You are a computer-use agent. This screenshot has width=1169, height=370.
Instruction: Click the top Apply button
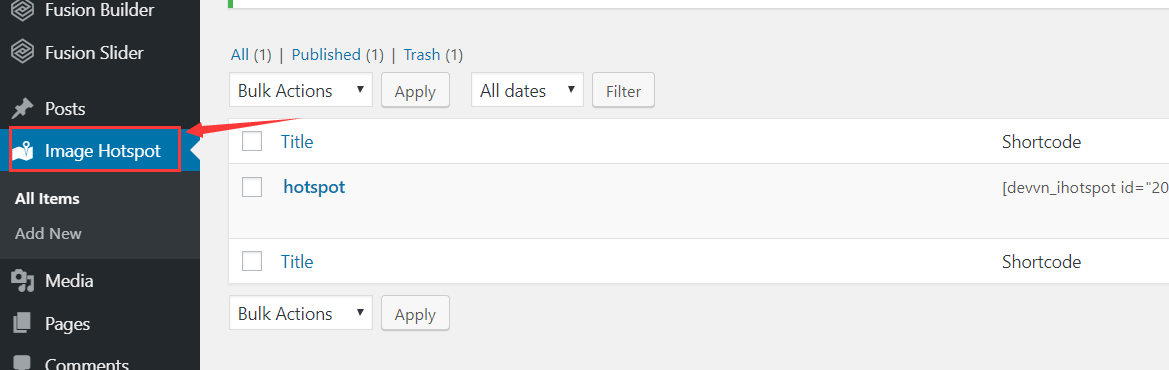click(415, 91)
